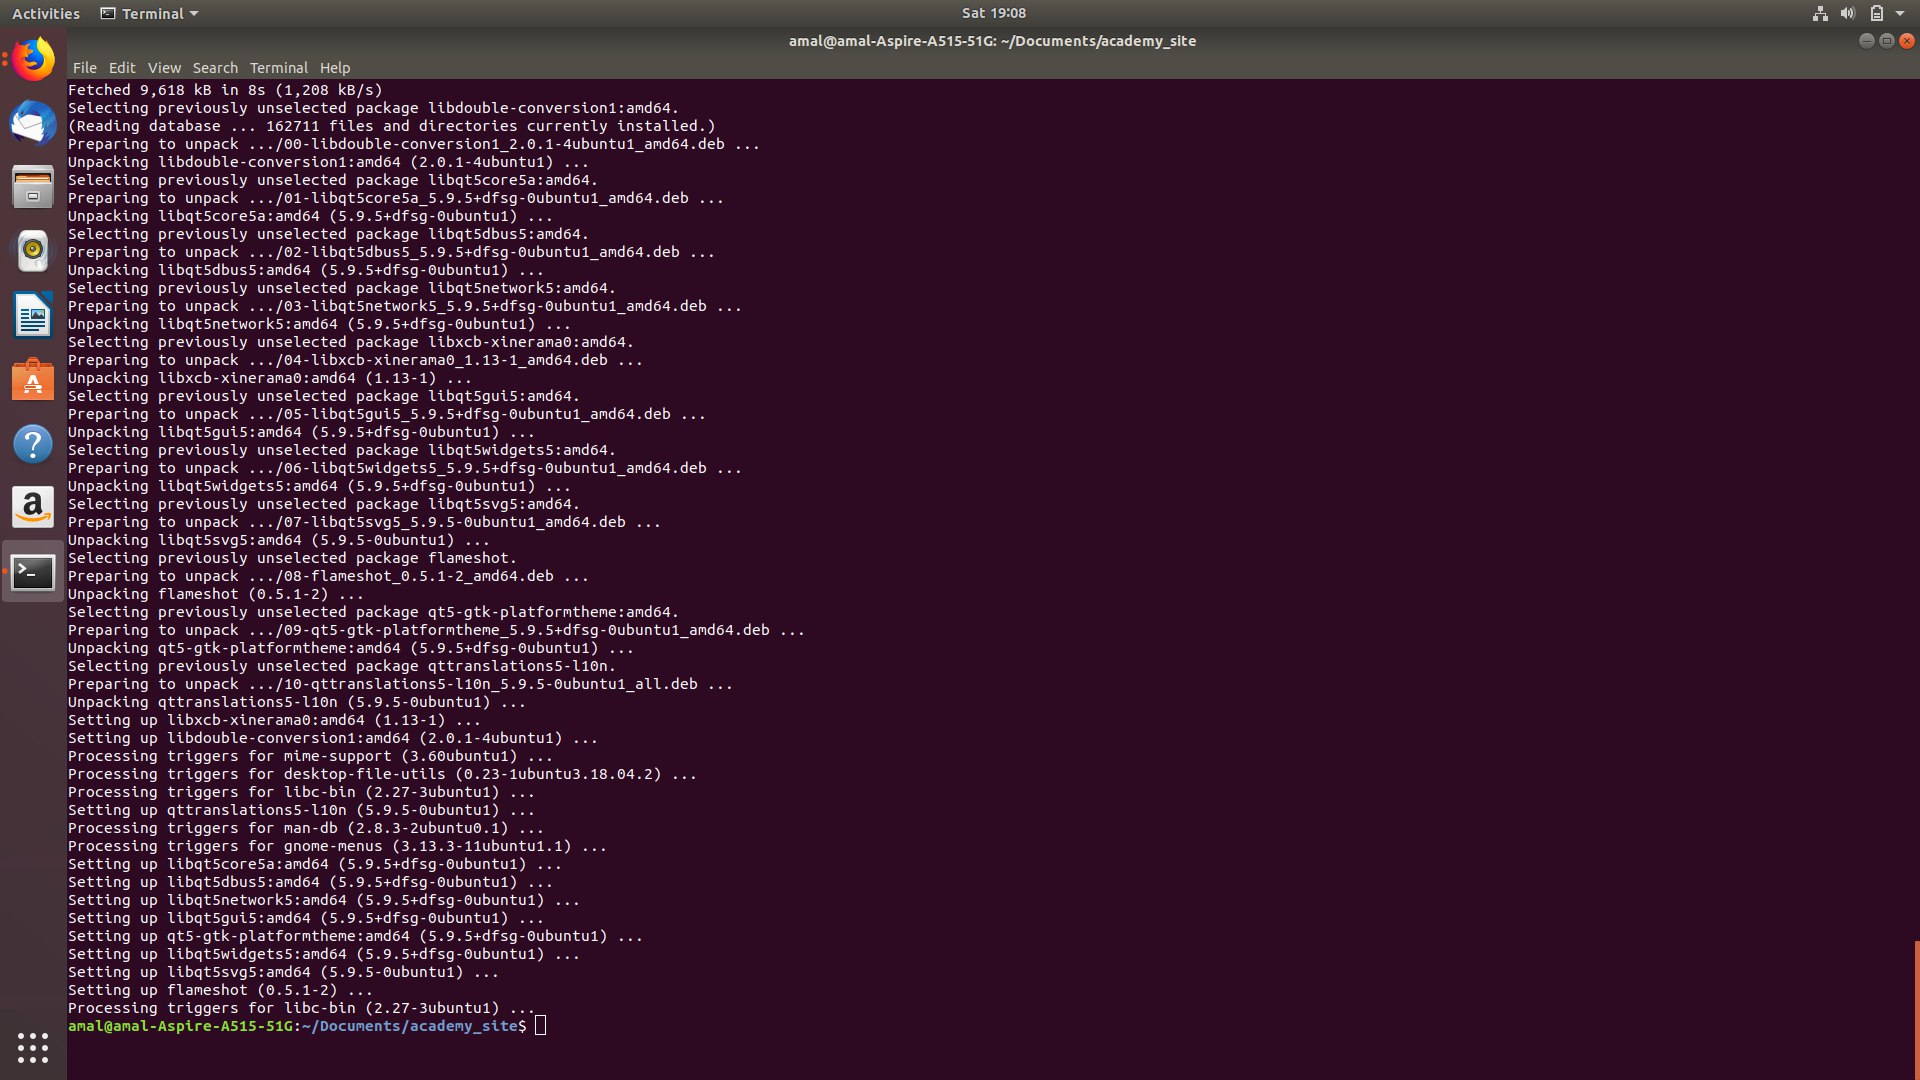Open the Help question mark icon
Screen dimensions: 1920x1080
pos(33,444)
